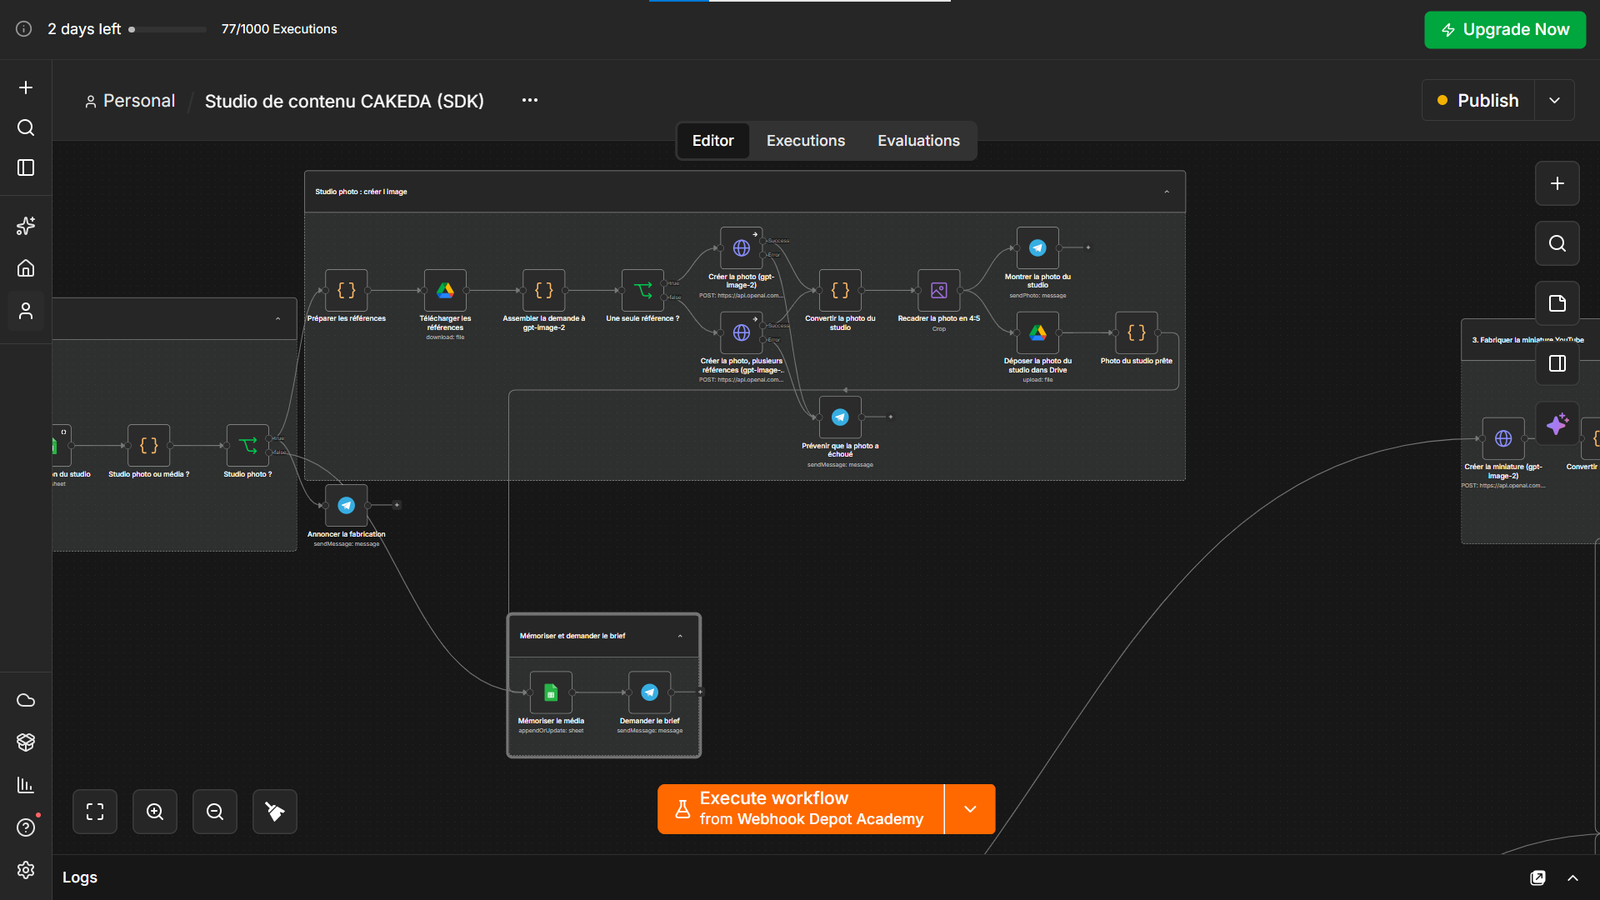This screenshot has height=900, width=1600.
Task: Switch to the Executions tab
Action: coord(806,141)
